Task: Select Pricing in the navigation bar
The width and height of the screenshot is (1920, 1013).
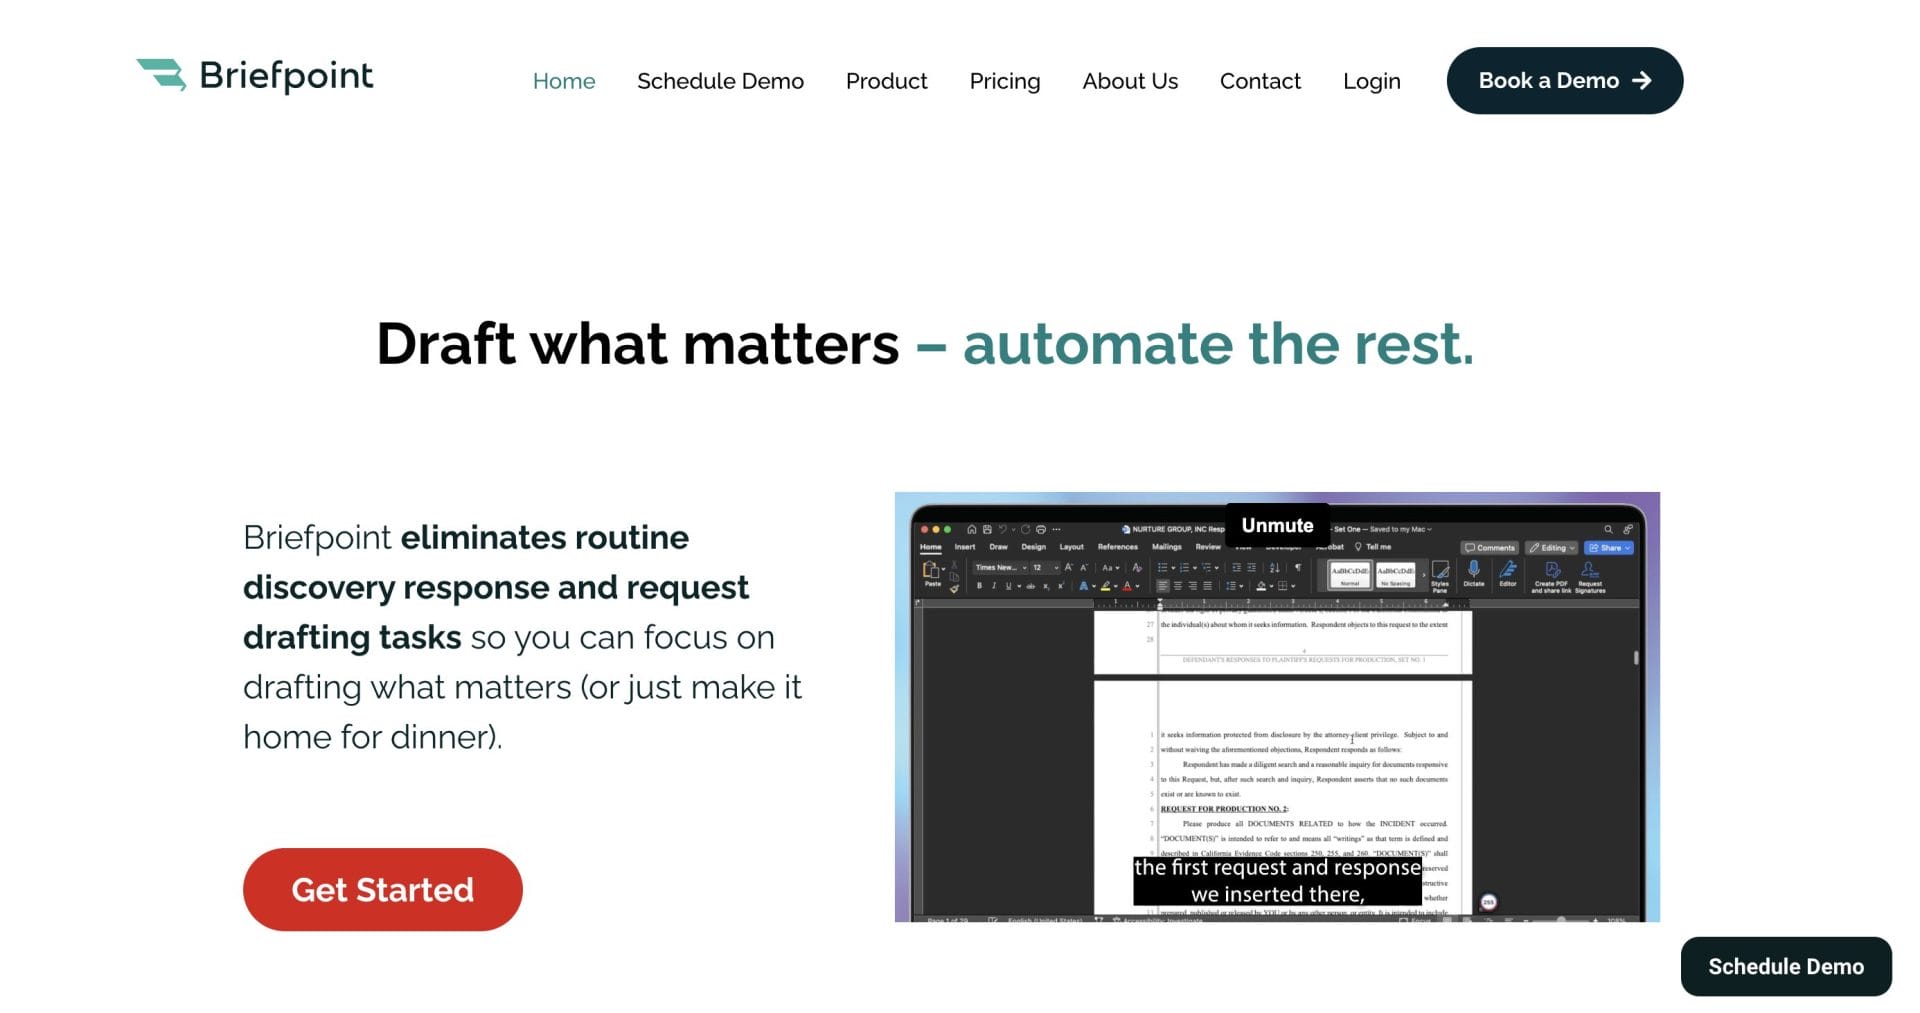Action: tap(1005, 81)
